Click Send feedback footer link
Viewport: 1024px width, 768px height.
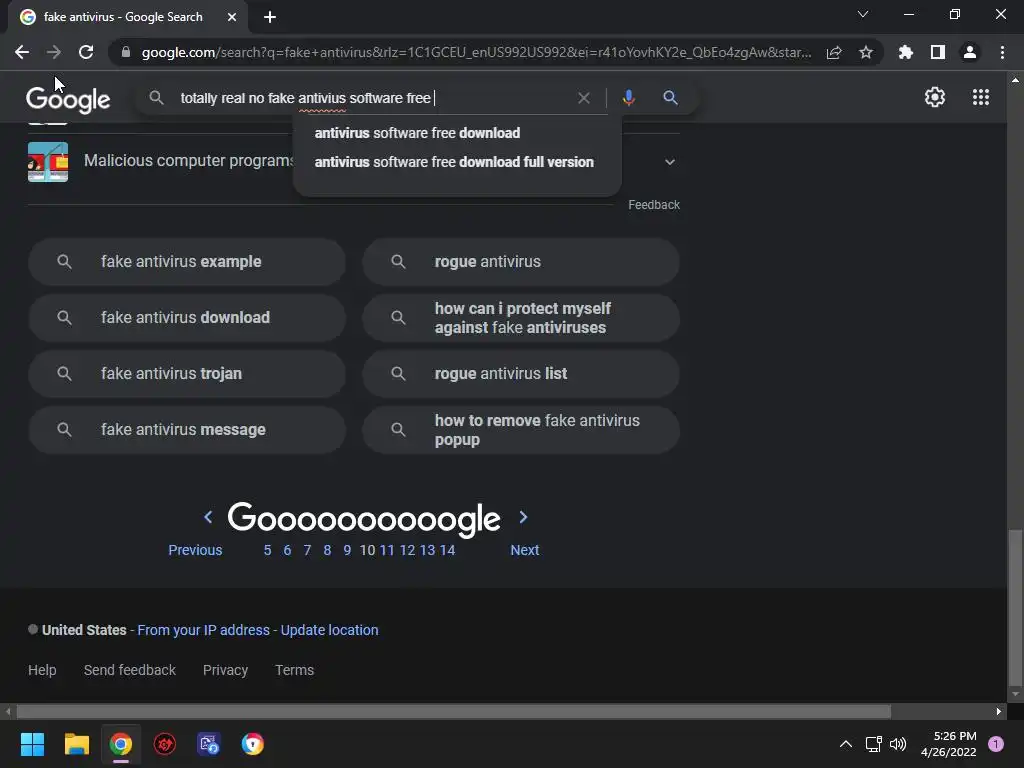tap(129, 670)
